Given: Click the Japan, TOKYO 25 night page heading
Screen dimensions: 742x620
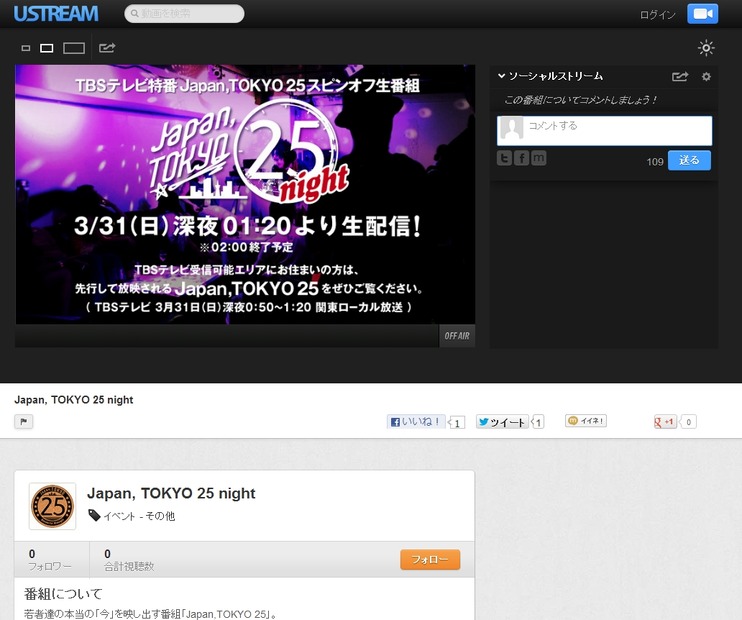Looking at the screenshot, I should [74, 400].
